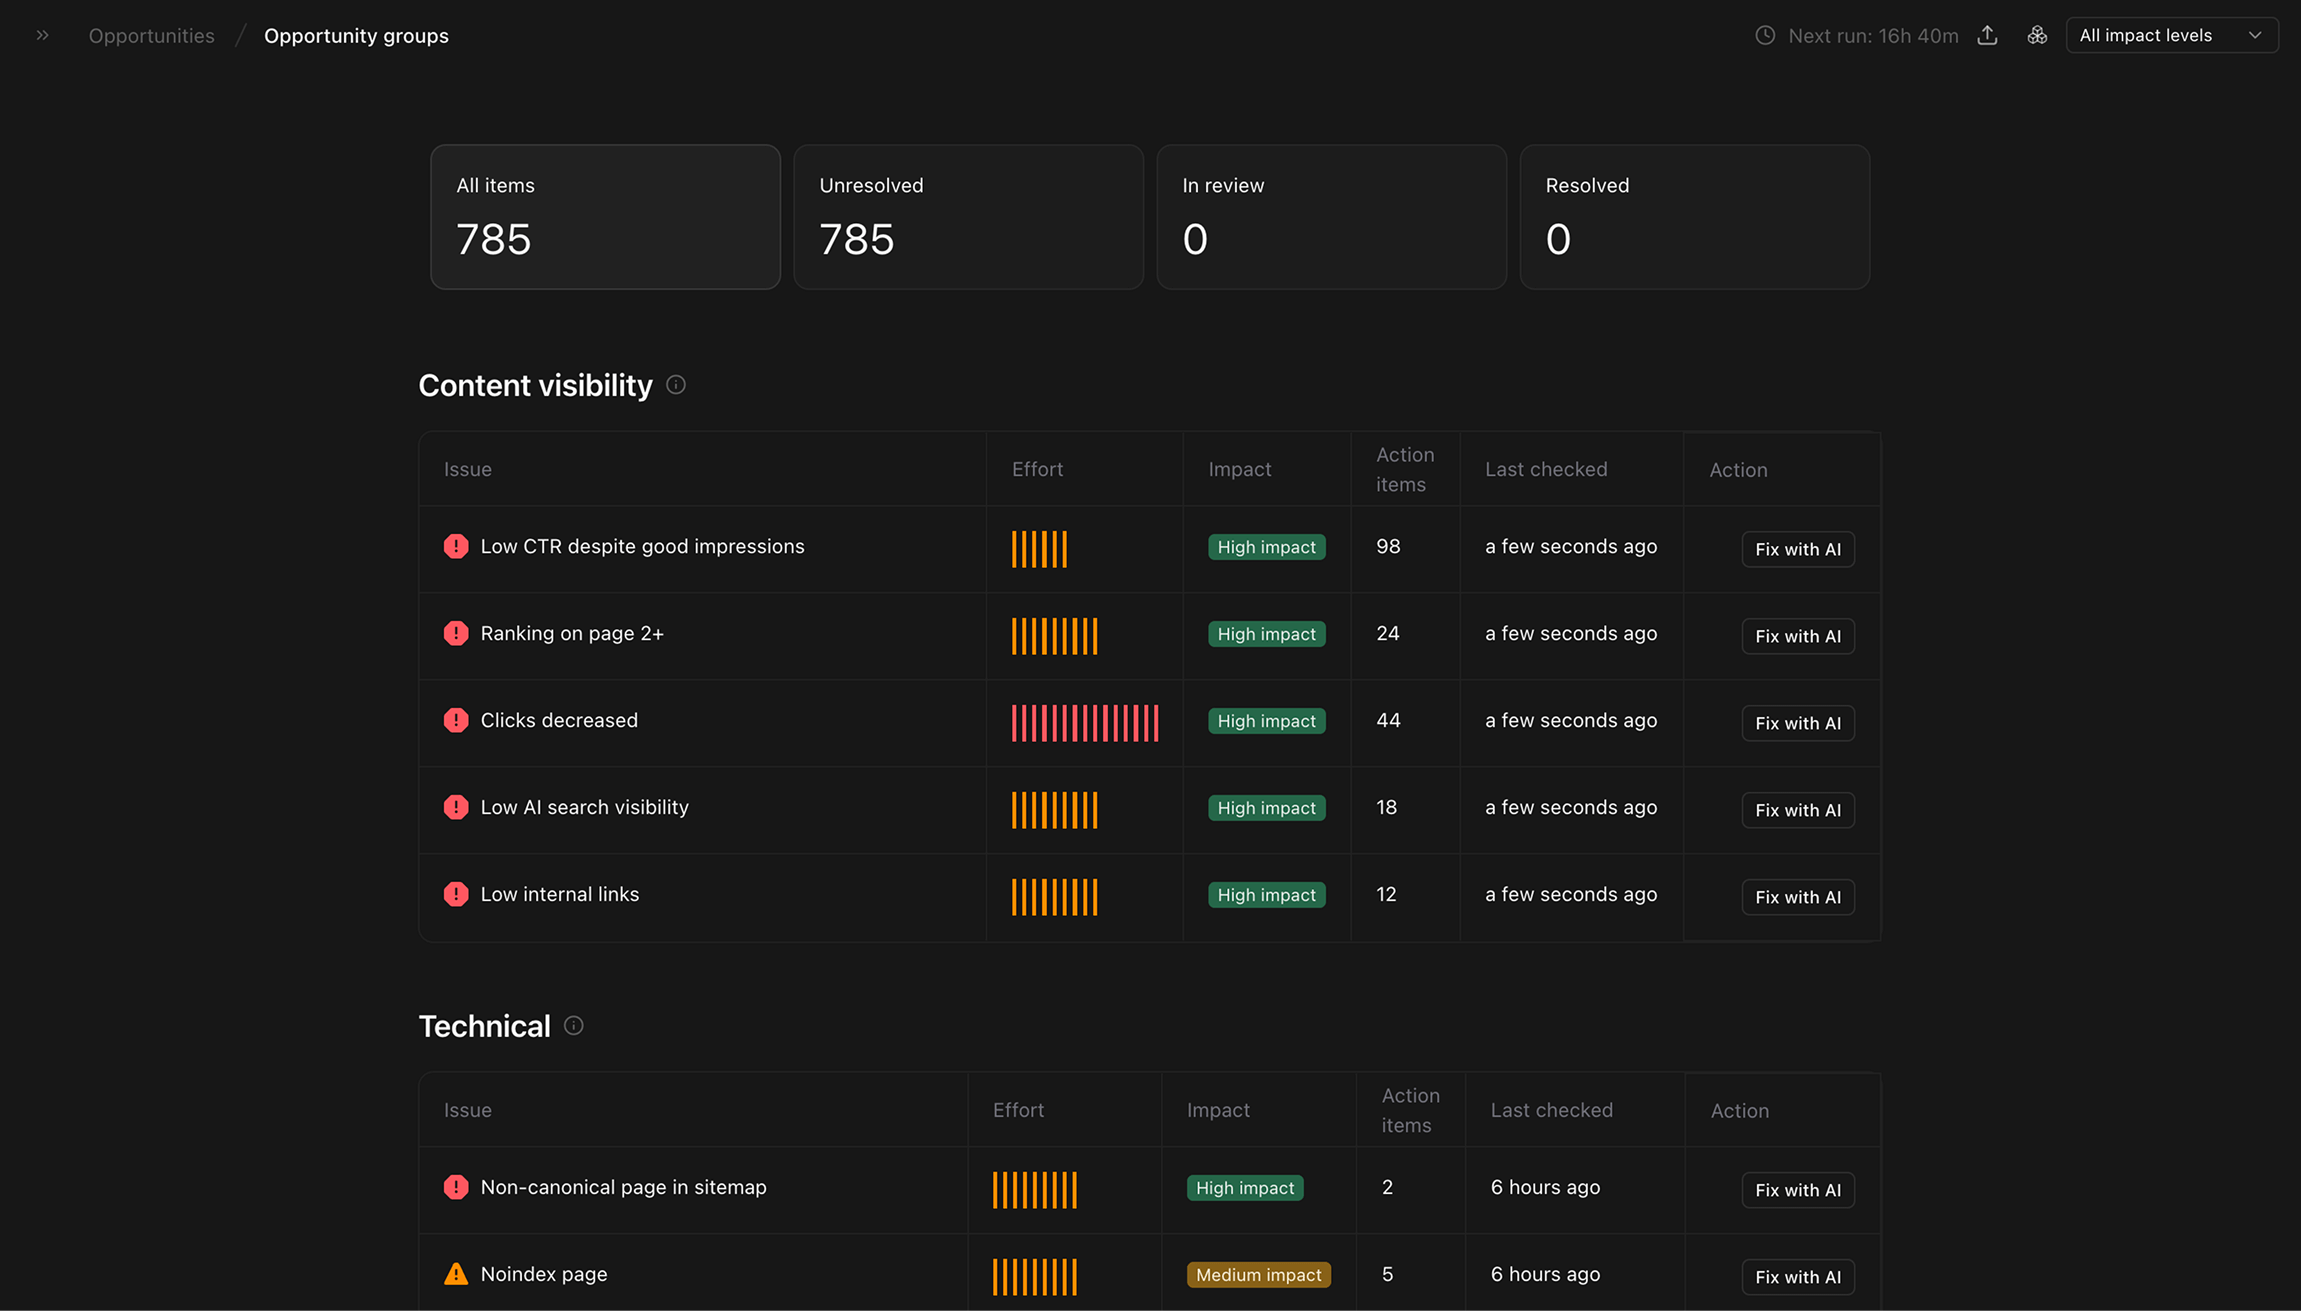This screenshot has height=1311, width=2301.
Task: Click orange warning triangle for Noindex page
Action: pos(456,1274)
